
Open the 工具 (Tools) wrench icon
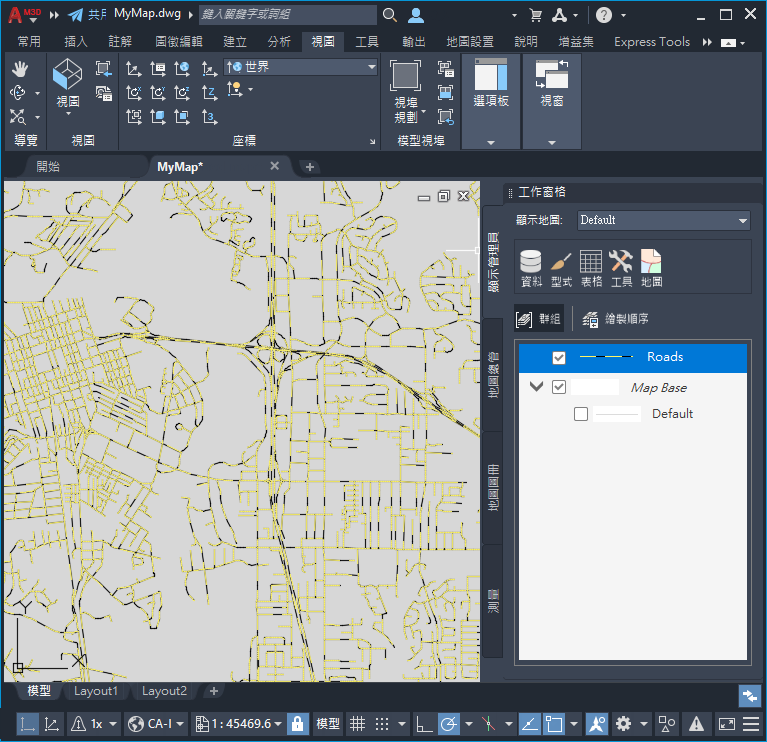(621, 267)
